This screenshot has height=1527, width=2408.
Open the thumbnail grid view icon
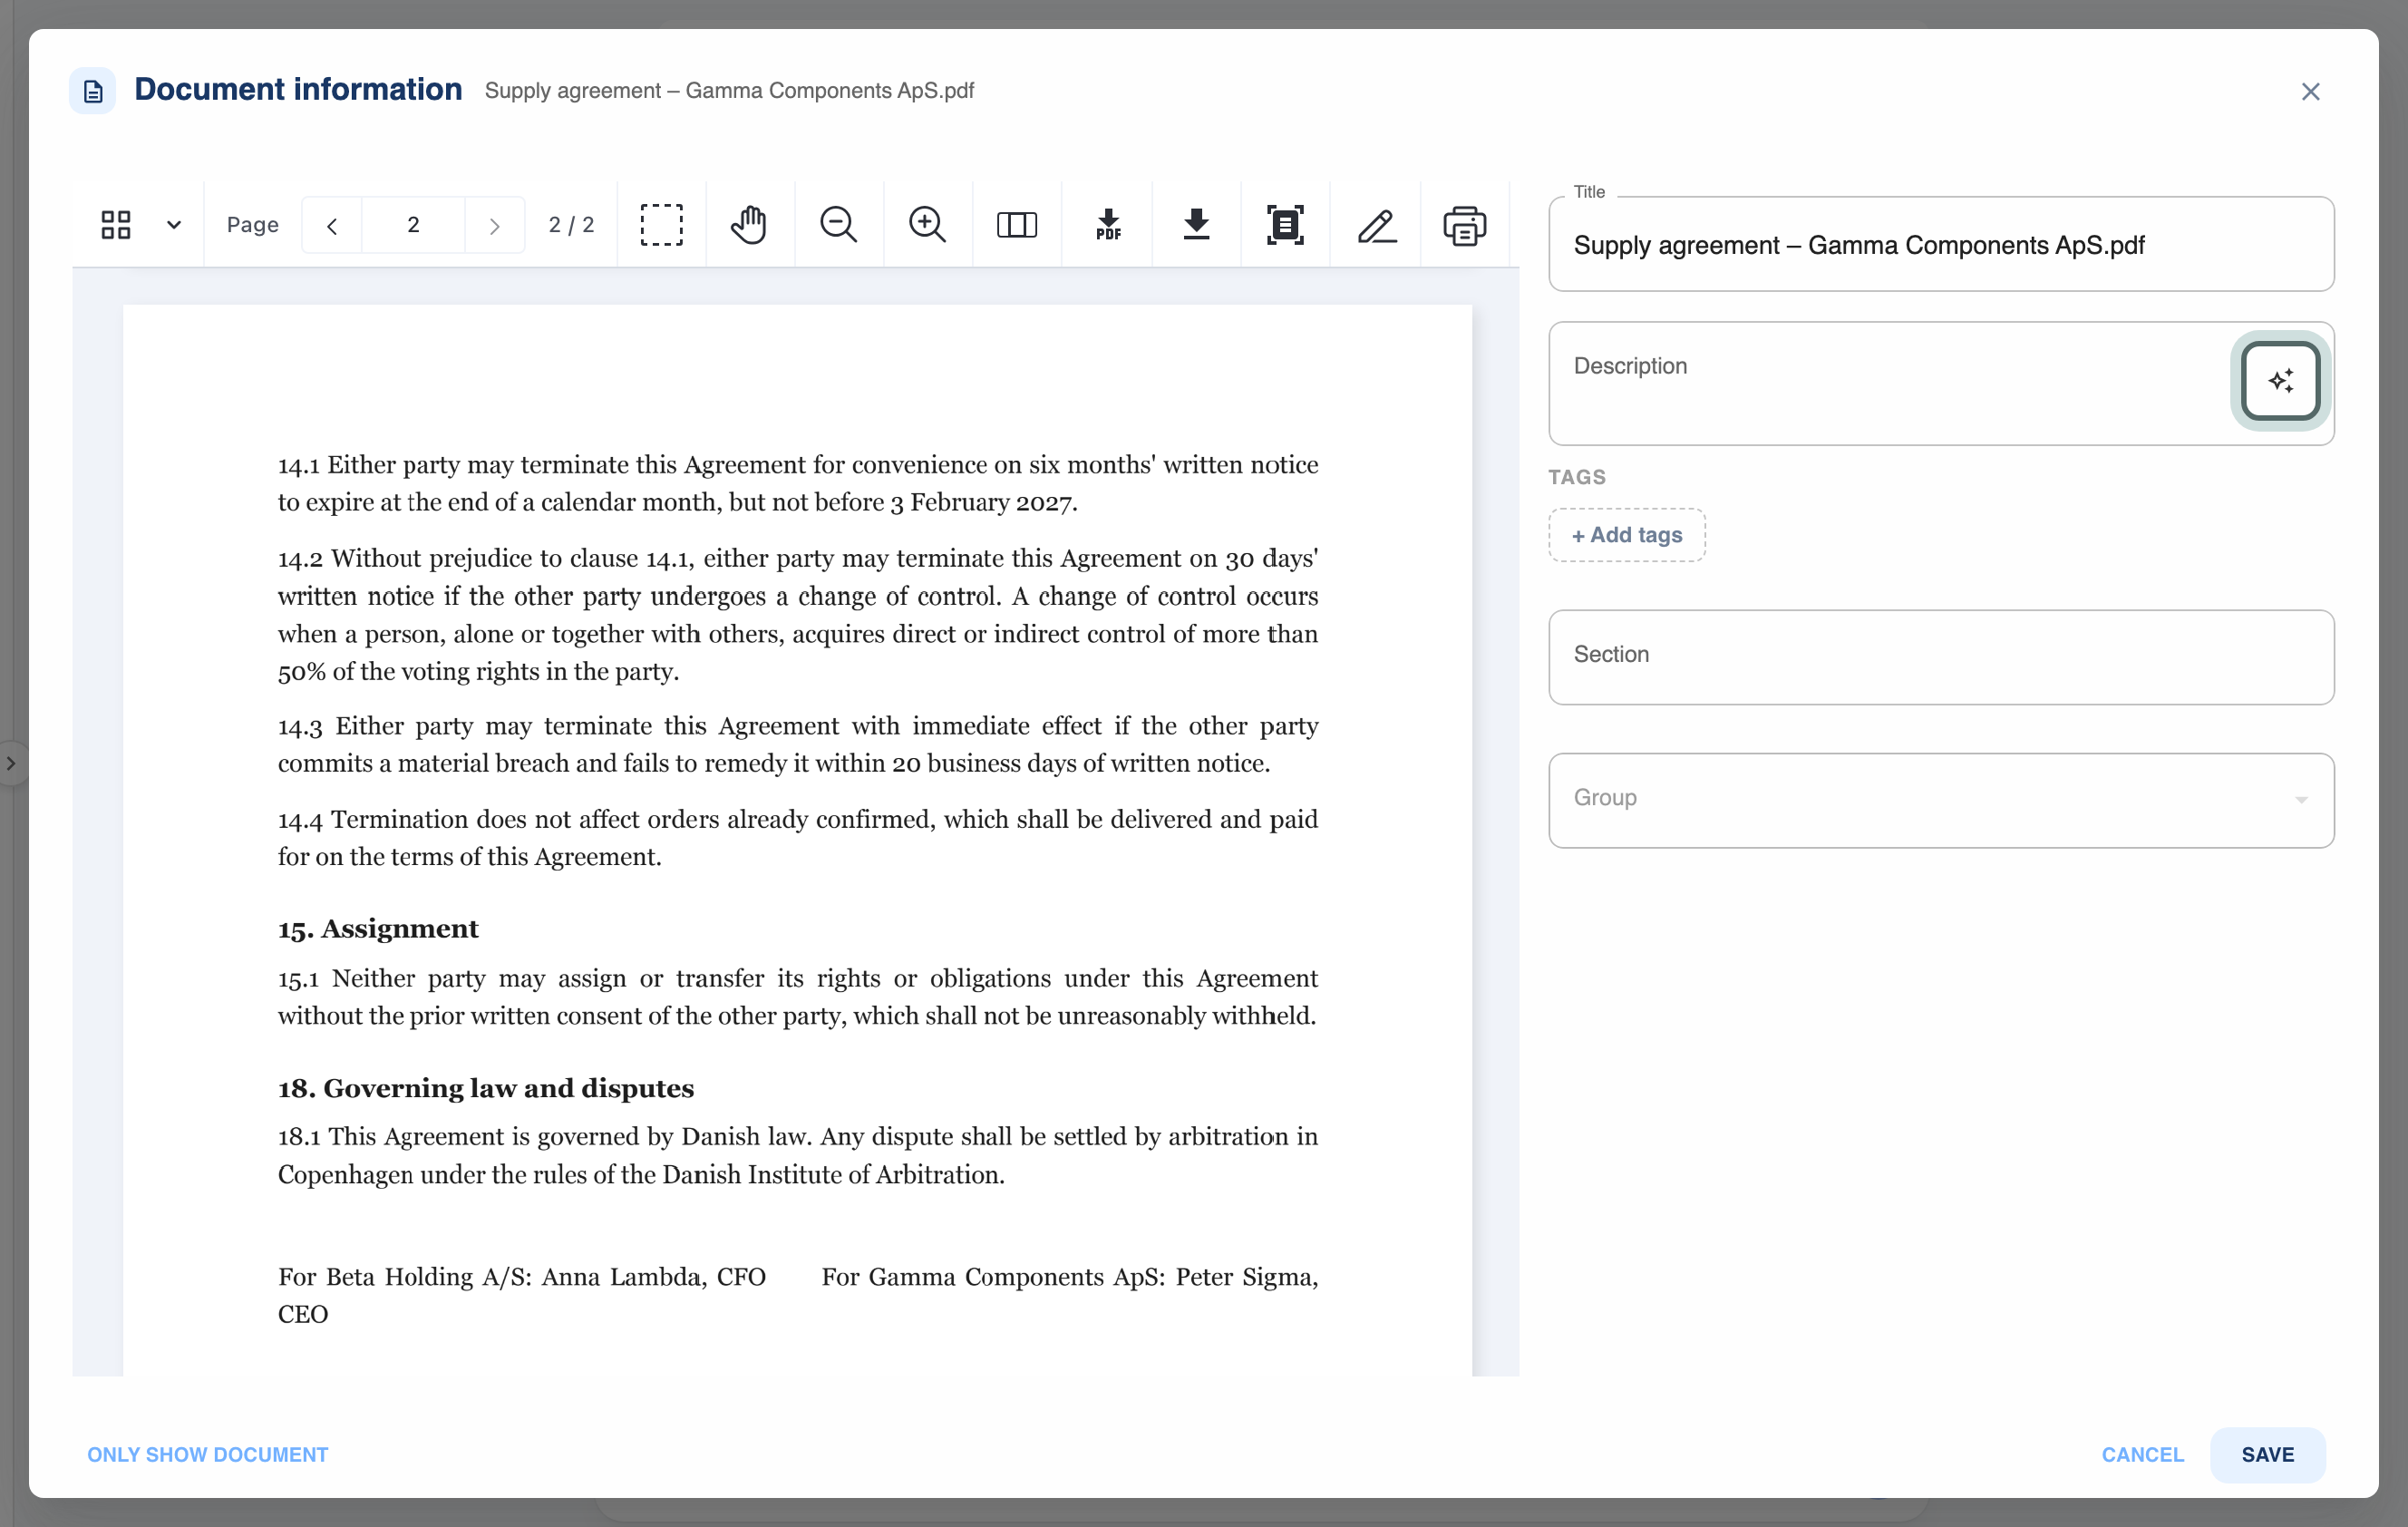116,225
